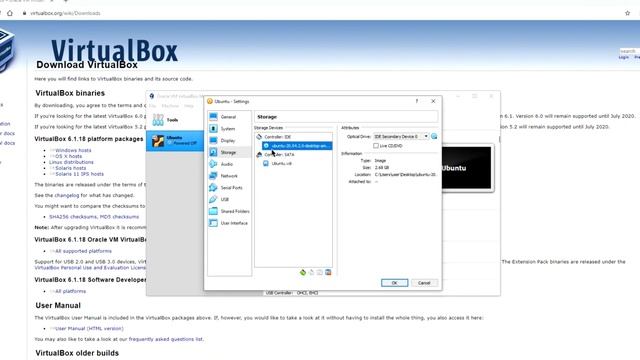
Task: Click the remove controller icon
Action: [311, 272]
